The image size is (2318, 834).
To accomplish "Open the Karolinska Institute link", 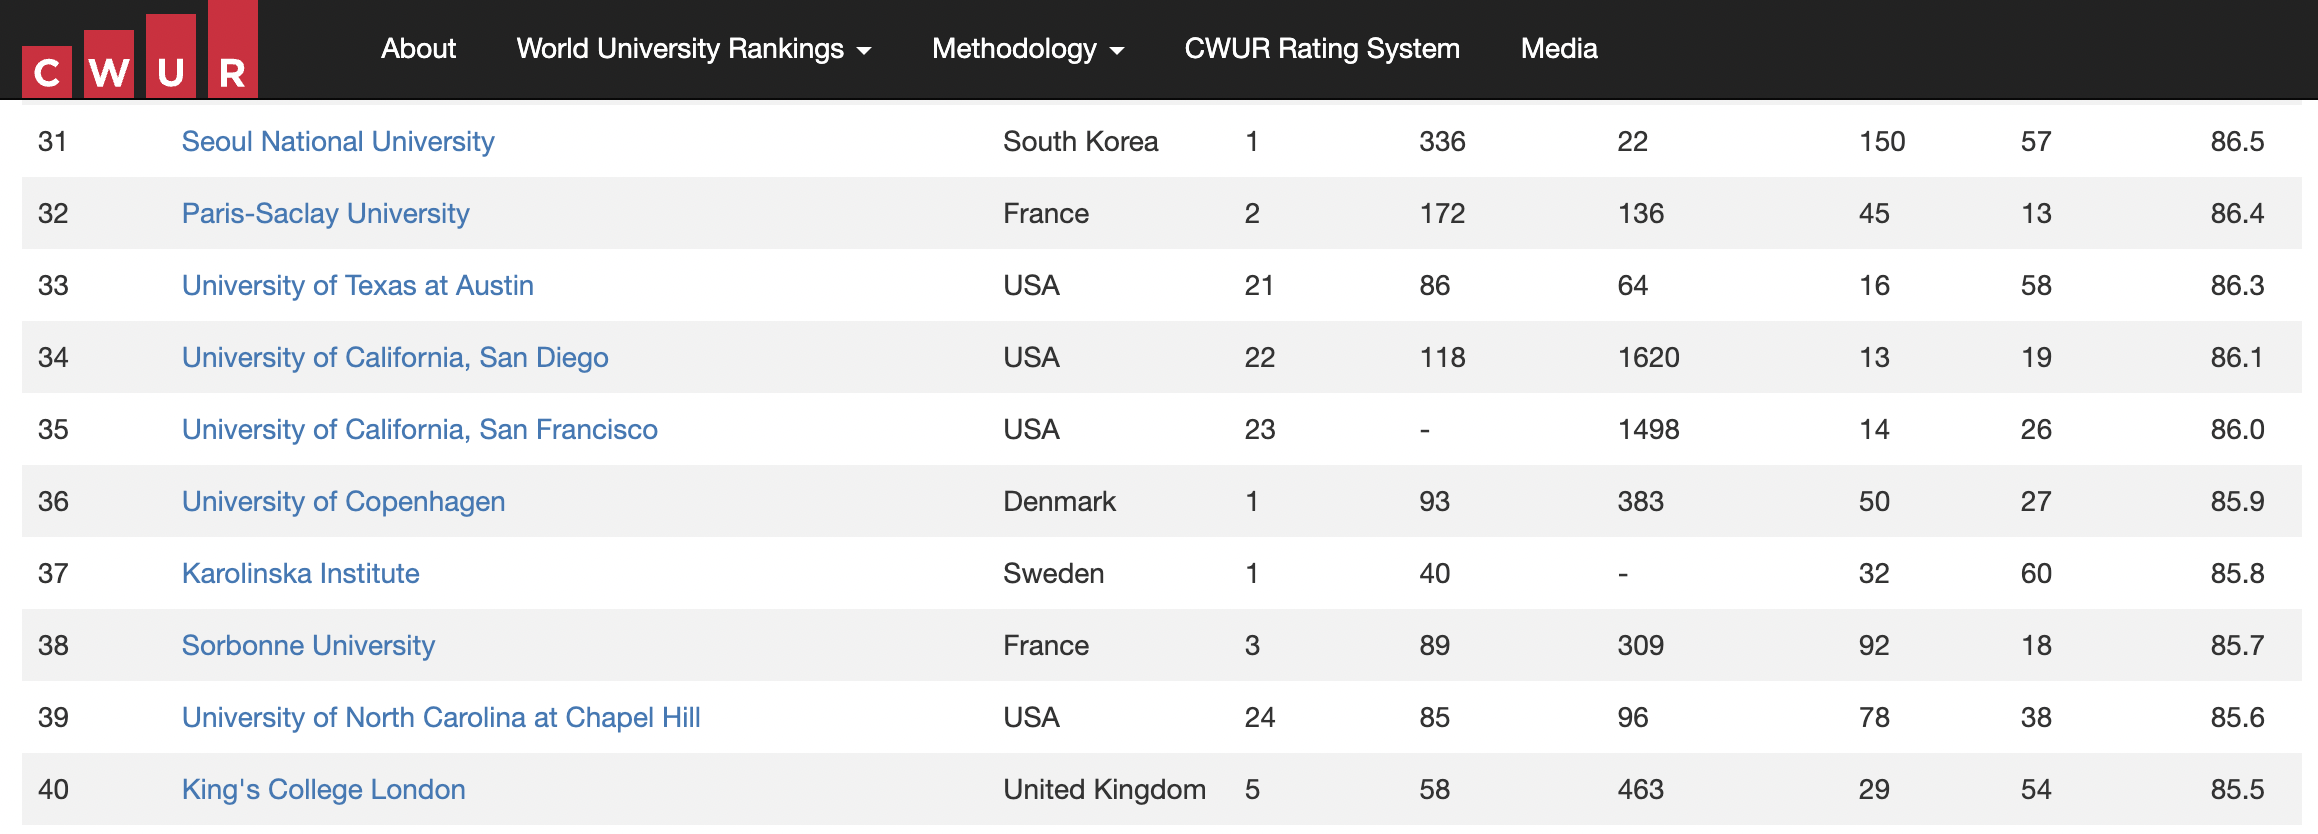I will (x=300, y=573).
